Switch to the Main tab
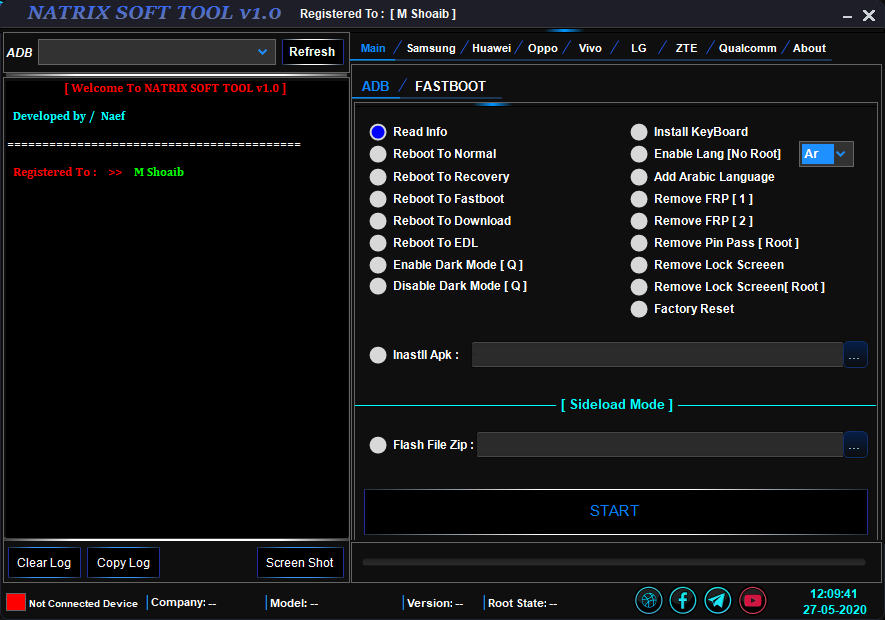This screenshot has height=620, width=885. 373,48
